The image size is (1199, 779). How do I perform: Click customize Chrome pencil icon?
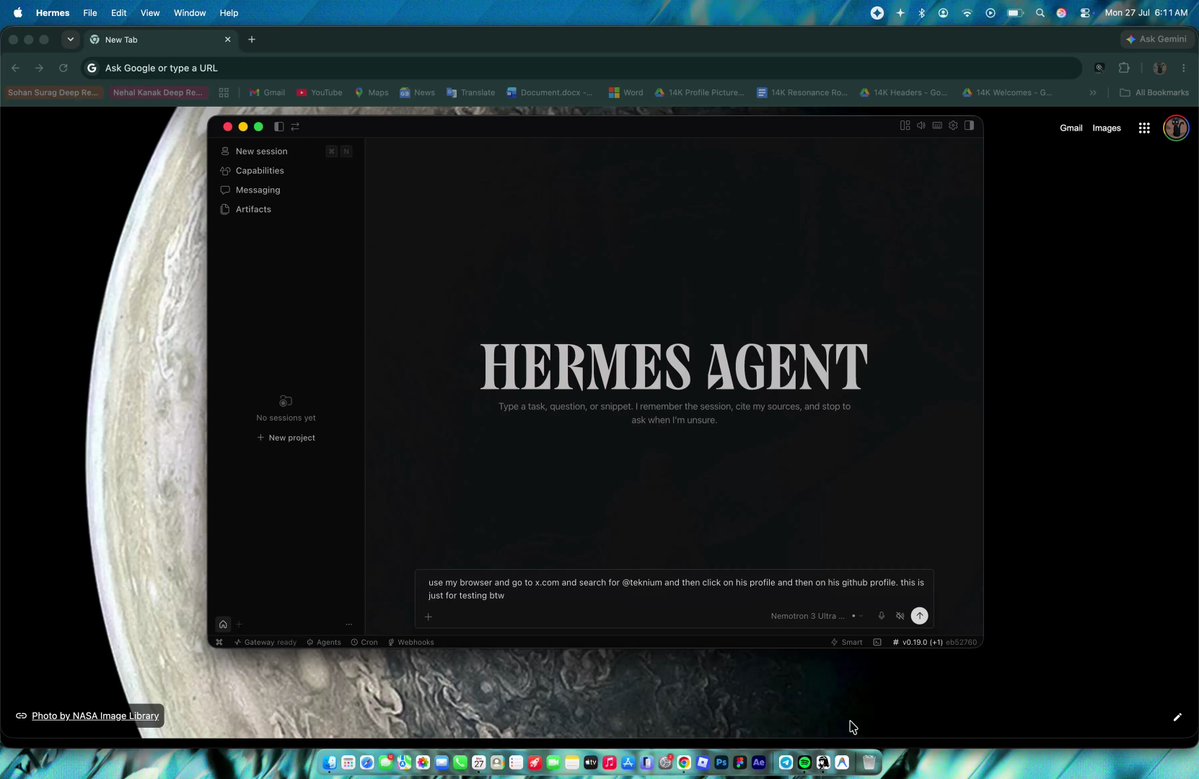(1178, 717)
